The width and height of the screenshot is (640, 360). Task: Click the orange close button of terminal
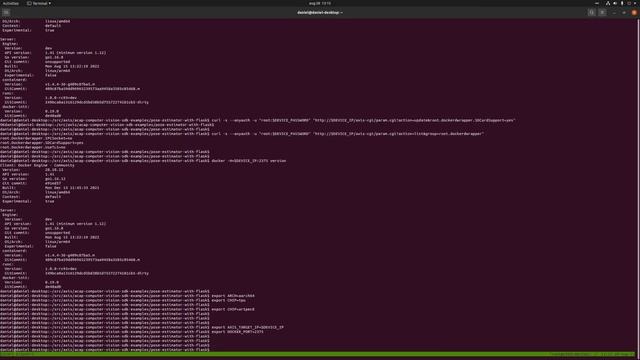(634, 13)
